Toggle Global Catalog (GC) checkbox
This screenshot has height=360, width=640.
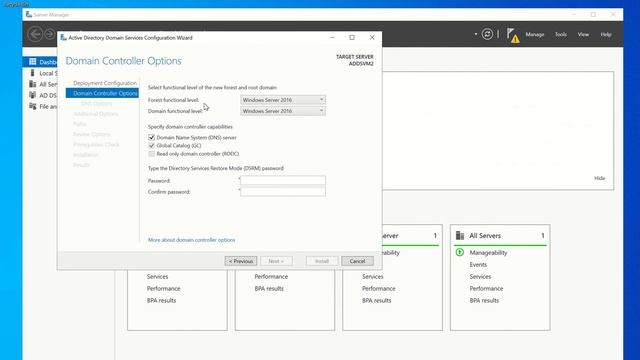151,146
